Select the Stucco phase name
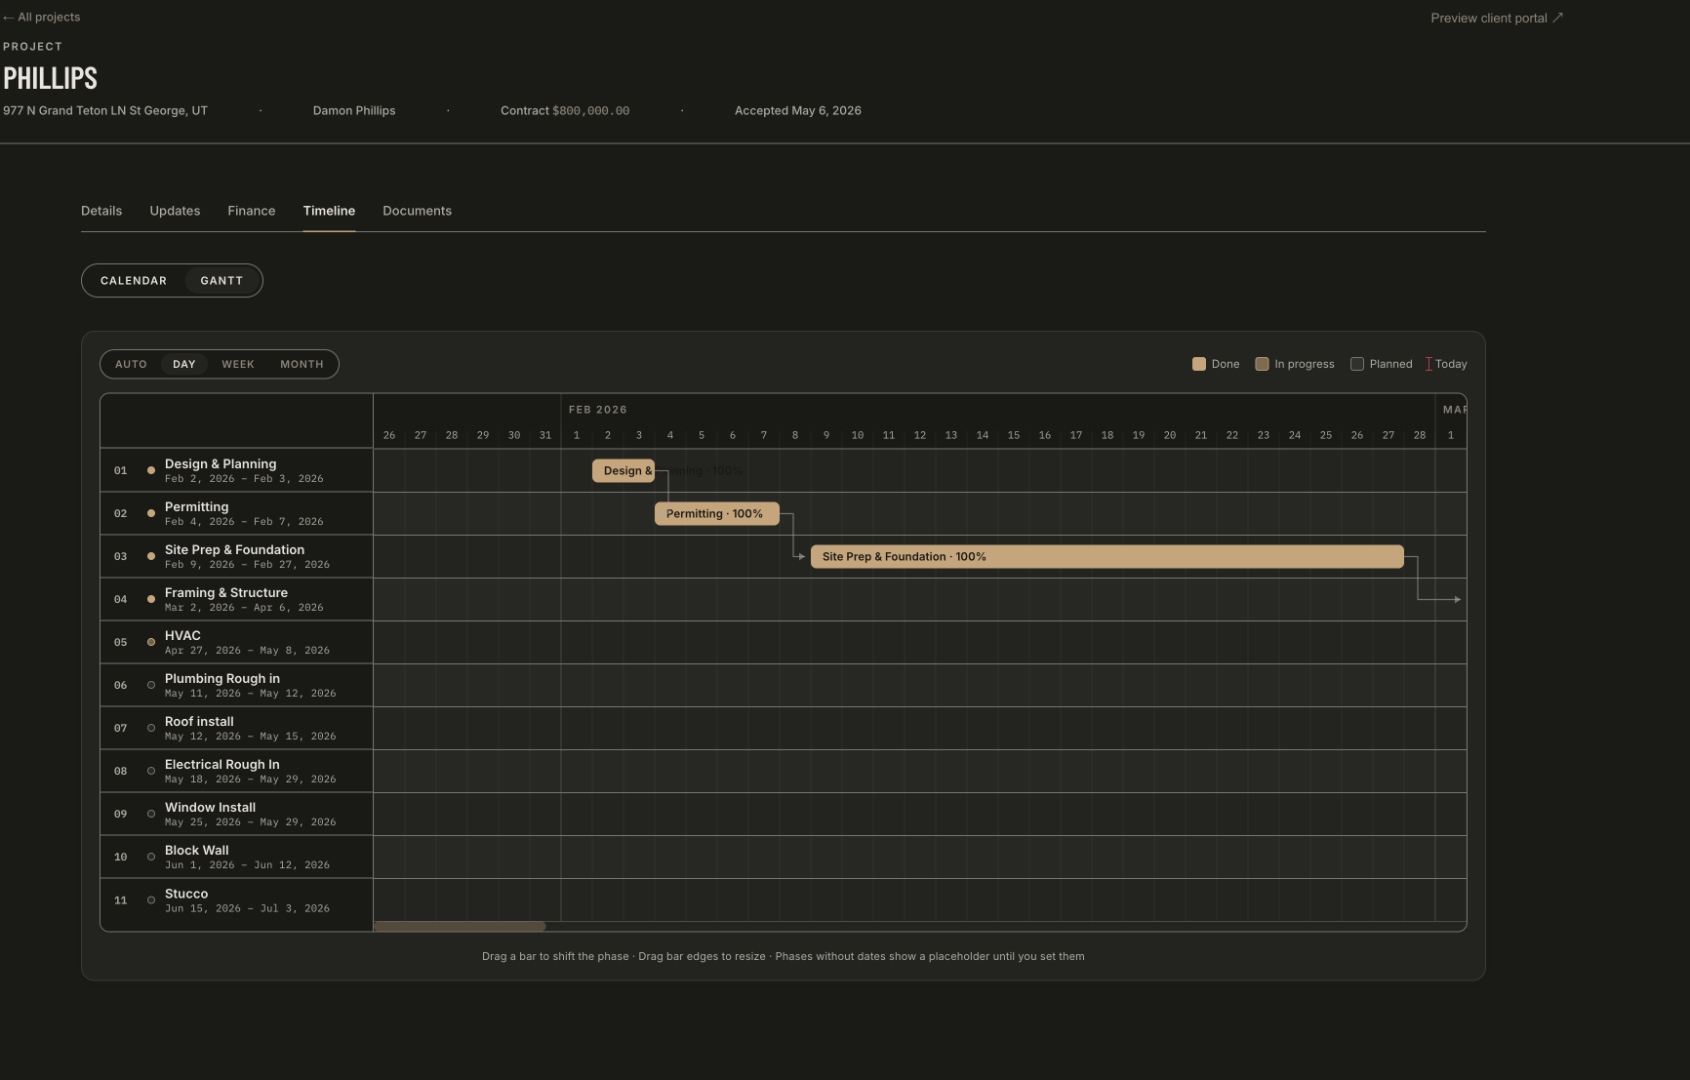The height and width of the screenshot is (1080, 1690). [x=186, y=894]
